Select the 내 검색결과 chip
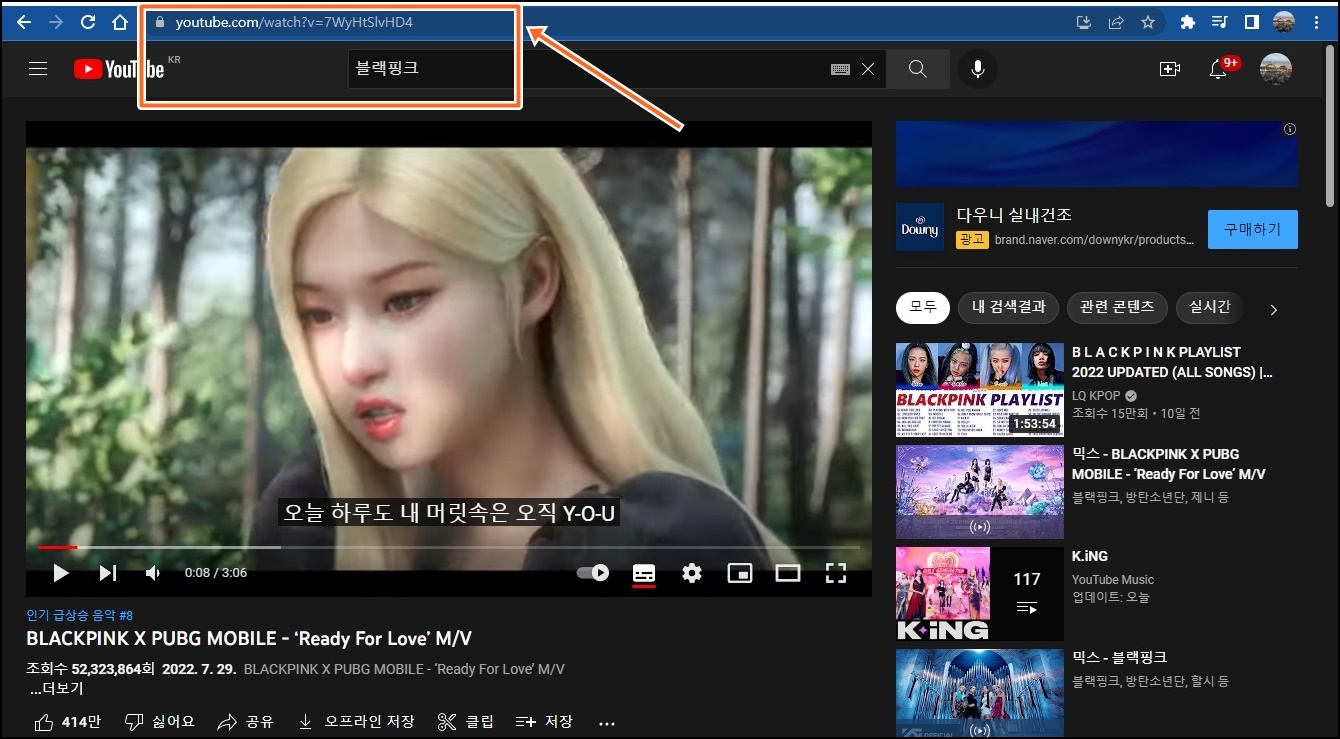 (x=1008, y=307)
